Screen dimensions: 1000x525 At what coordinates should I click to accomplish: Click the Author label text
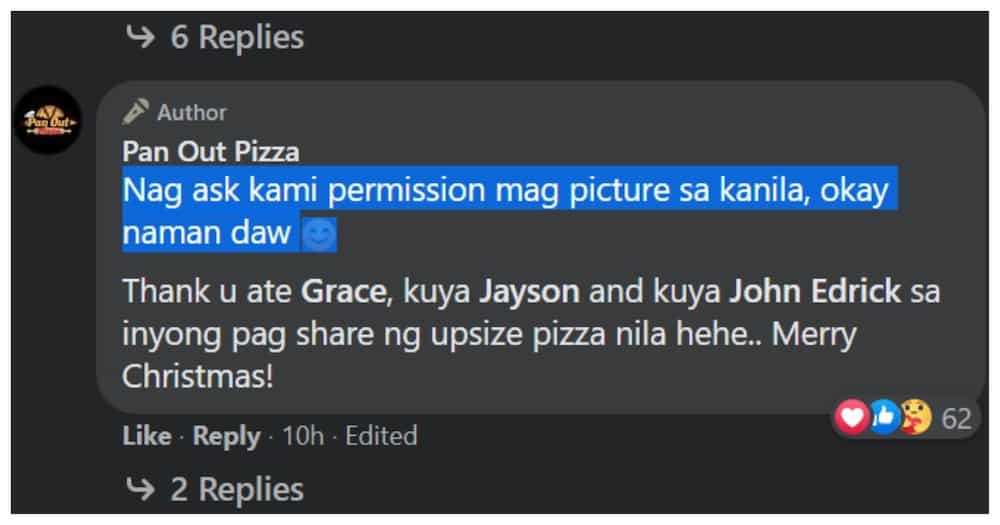click(192, 112)
